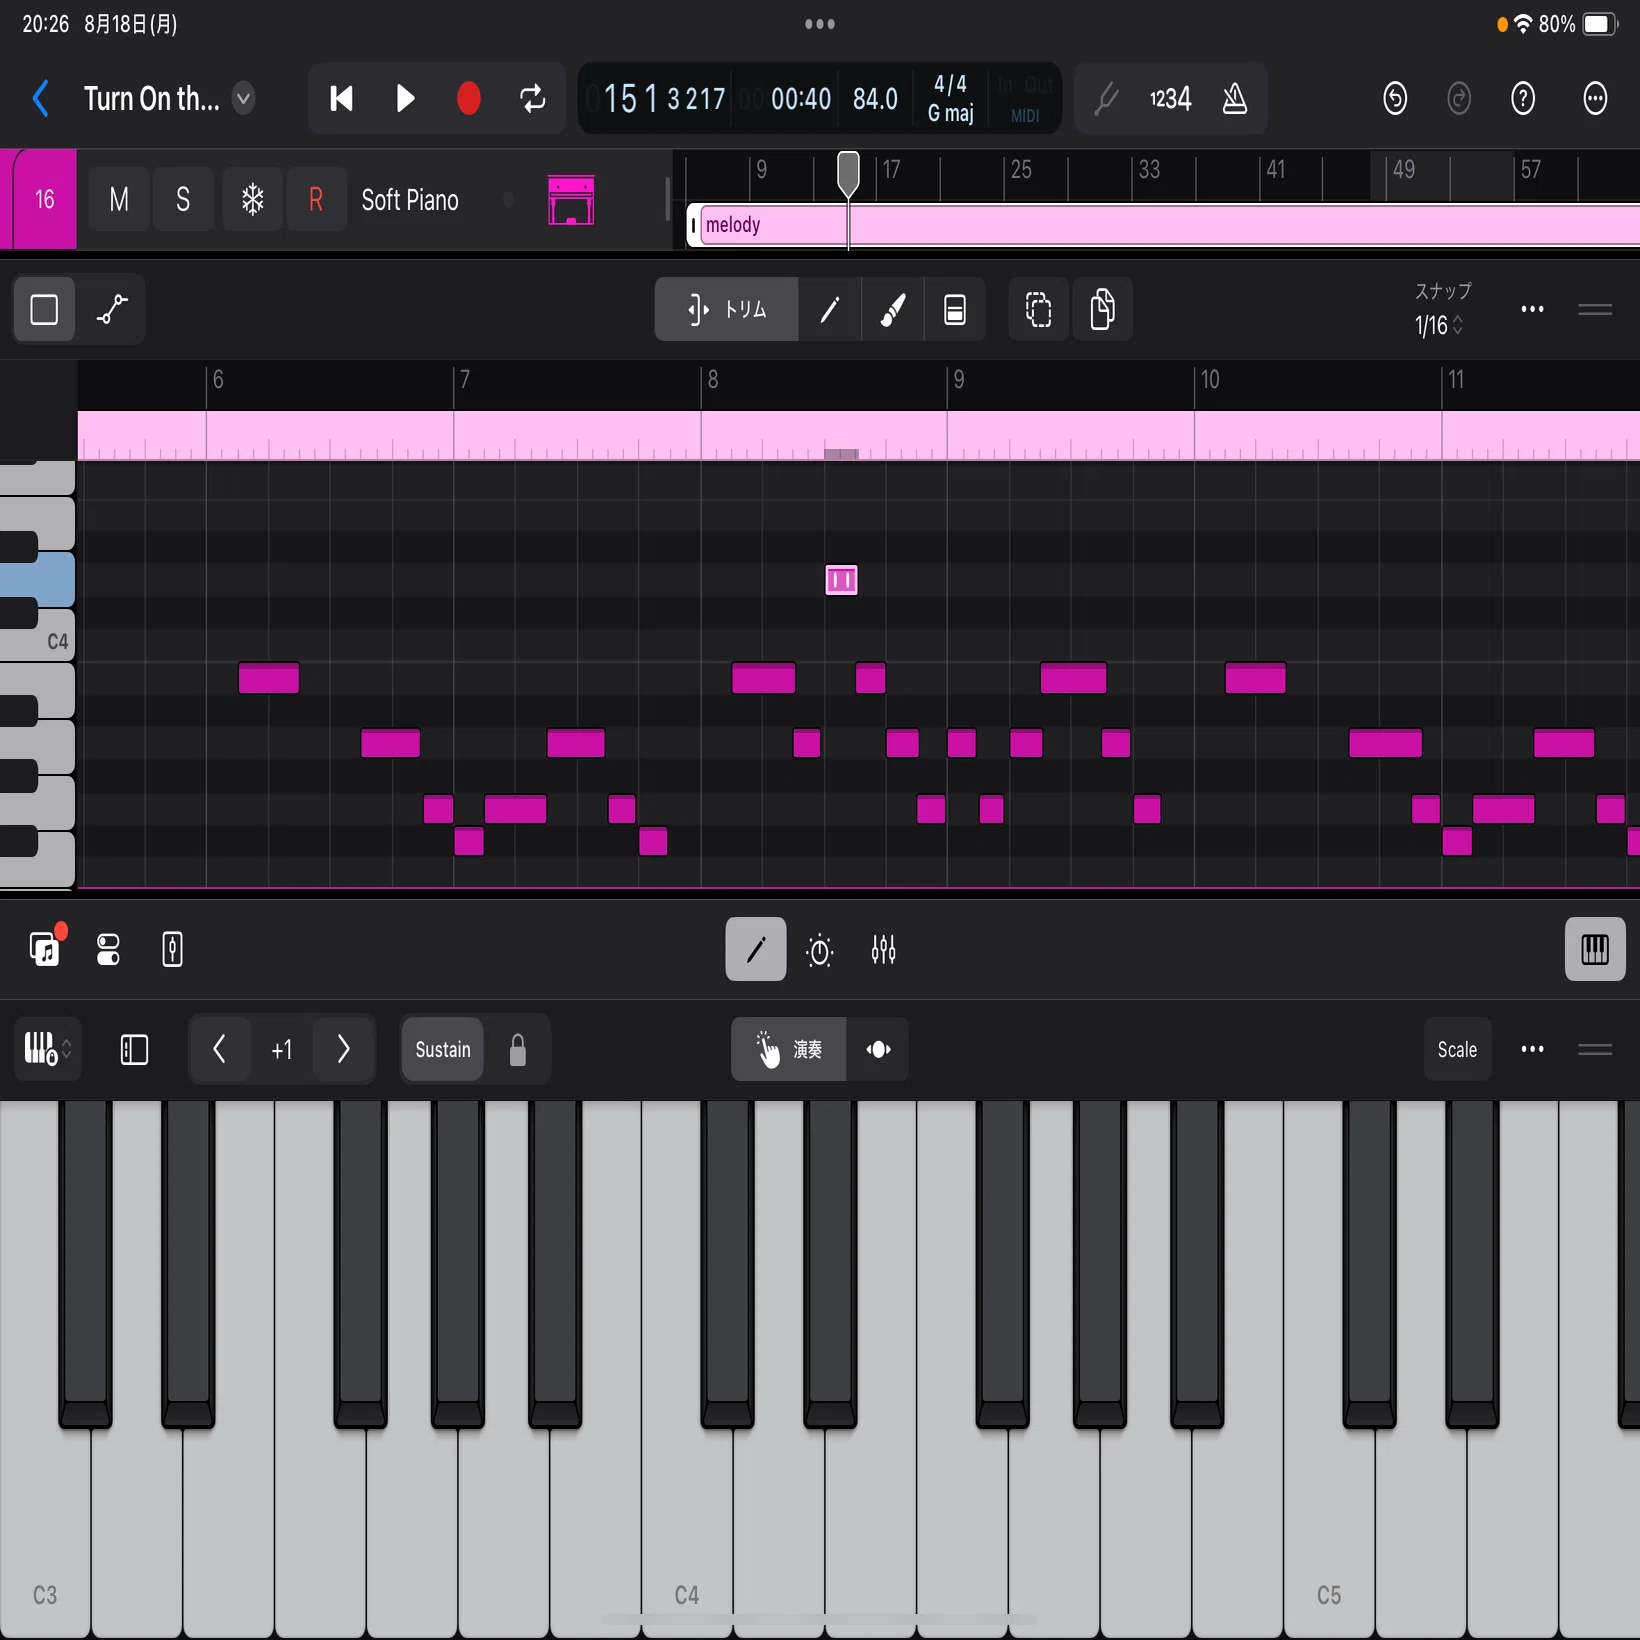Viewport: 1640px width, 1640px height.
Task: Record-enable the Soft Piano track
Action: pos(316,200)
